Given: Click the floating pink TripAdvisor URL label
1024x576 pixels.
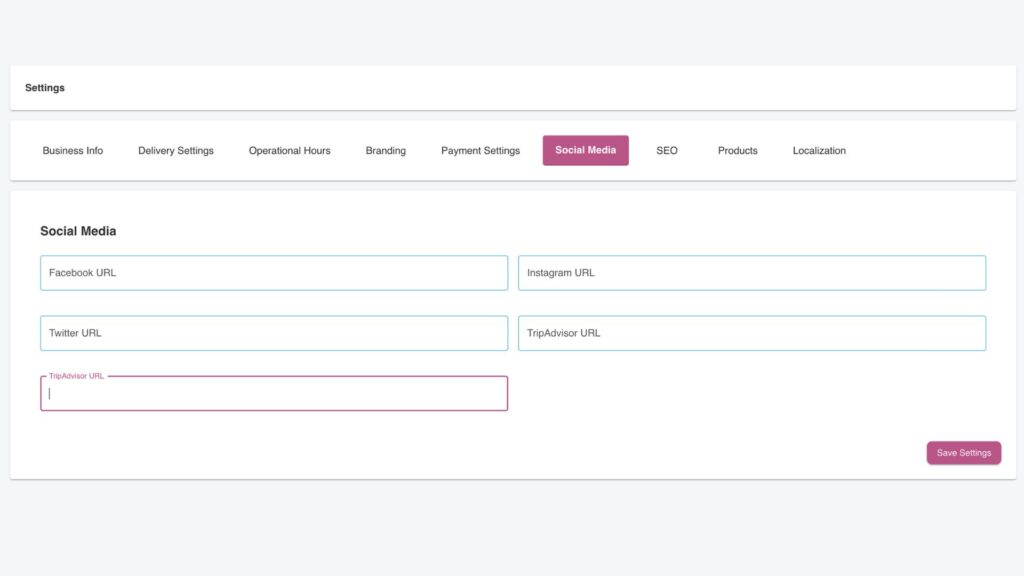Looking at the screenshot, I should pos(76,376).
